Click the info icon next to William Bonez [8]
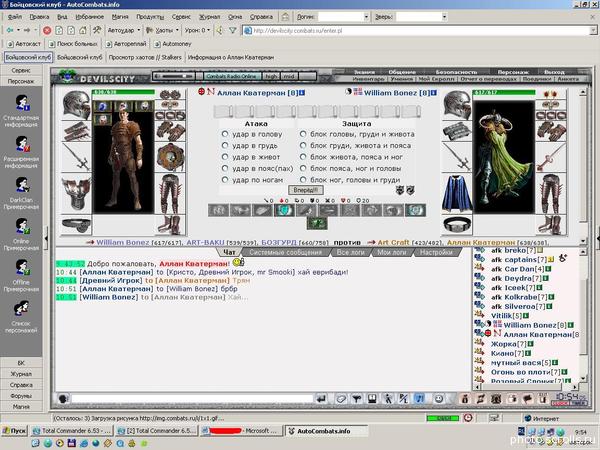The image size is (600, 450). coord(434,93)
